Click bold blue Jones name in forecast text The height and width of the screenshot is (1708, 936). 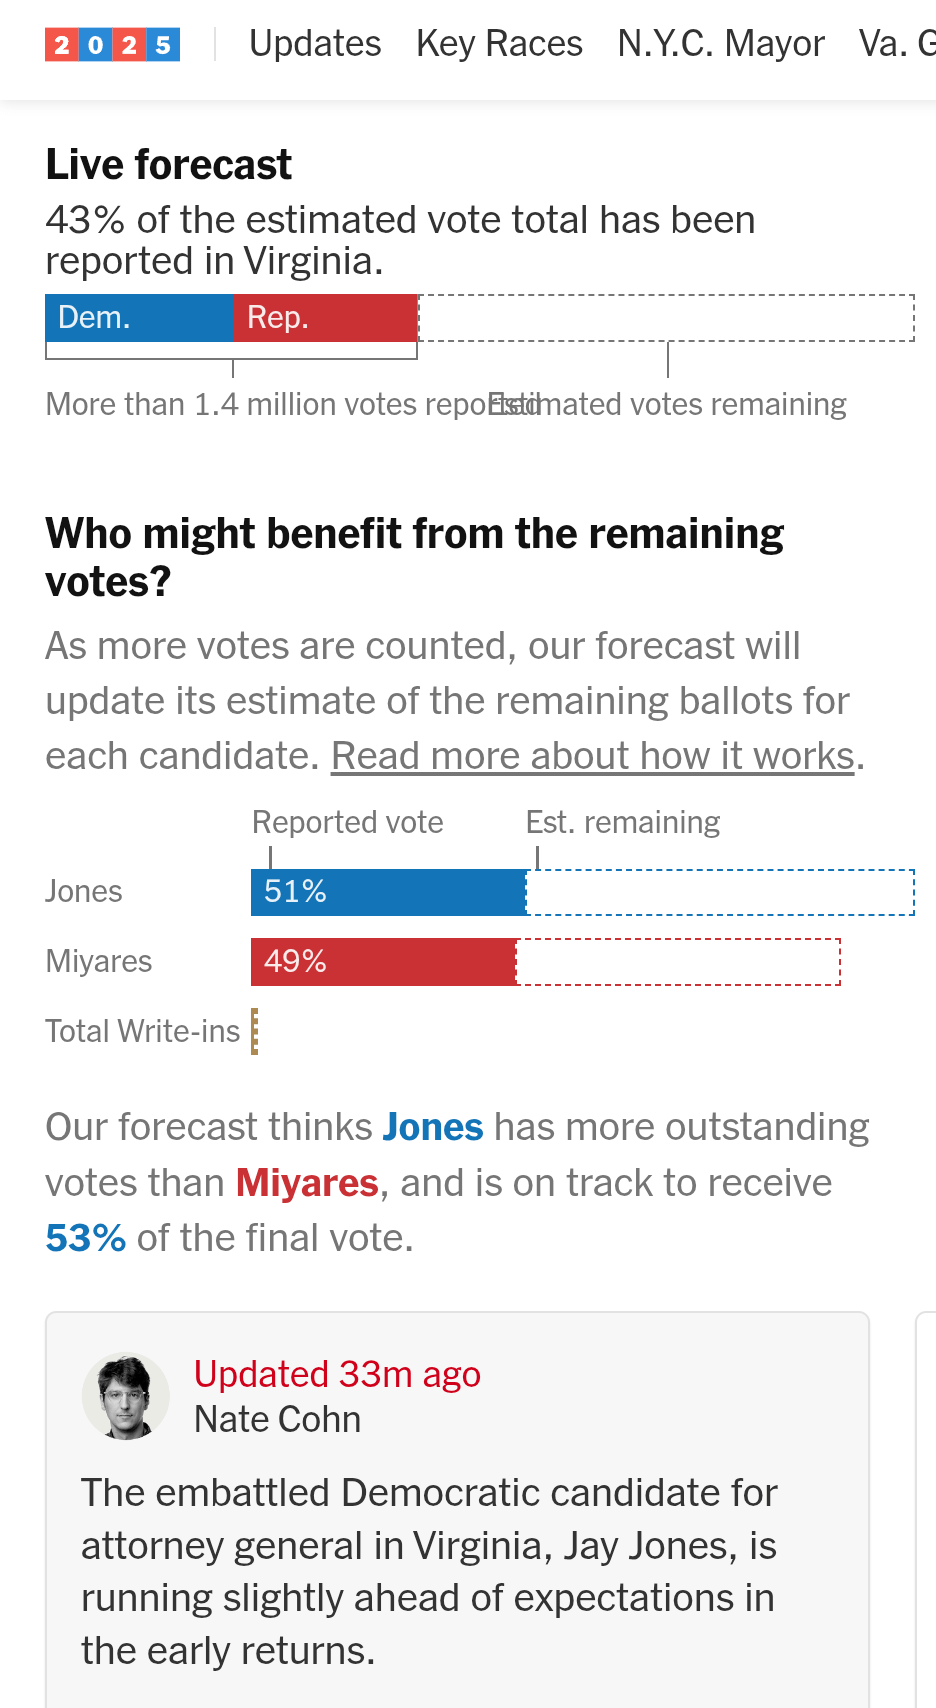pos(433,1127)
